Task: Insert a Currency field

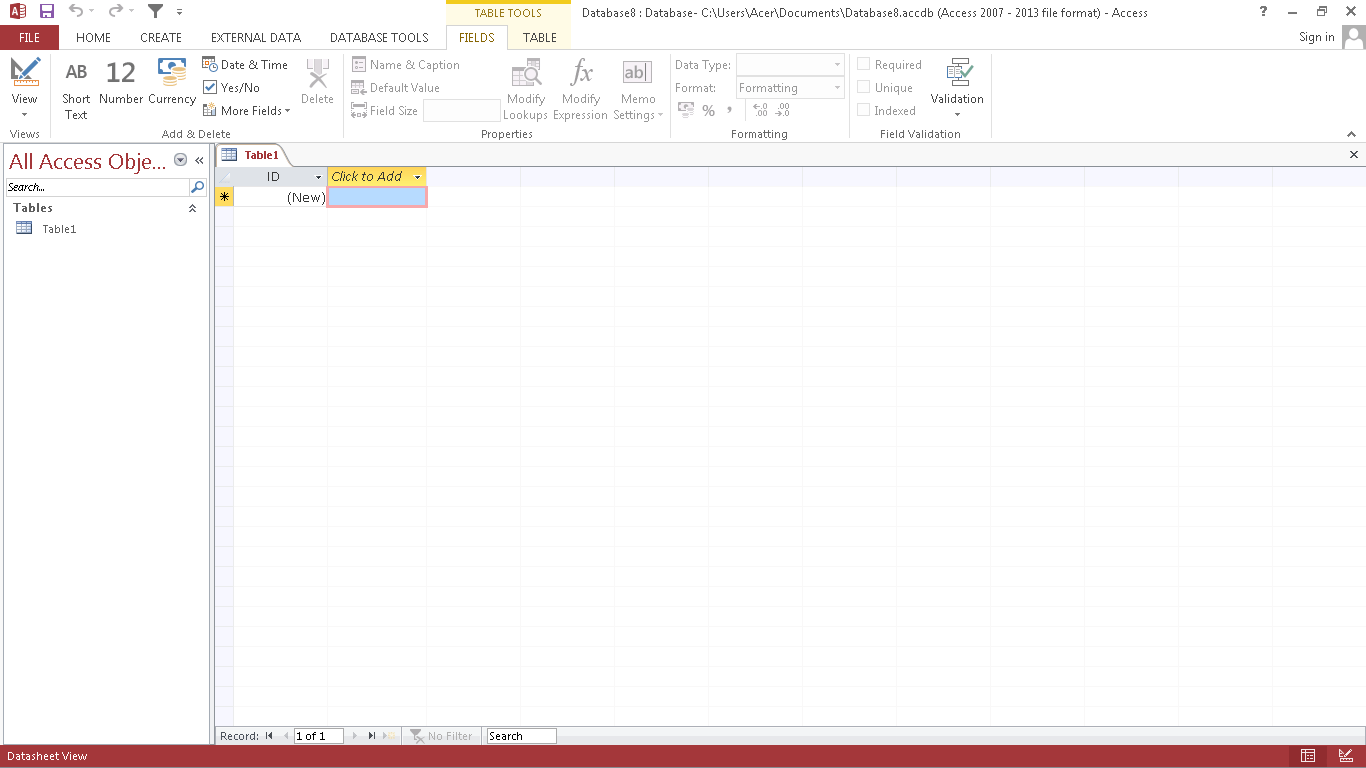Action: click(x=171, y=85)
